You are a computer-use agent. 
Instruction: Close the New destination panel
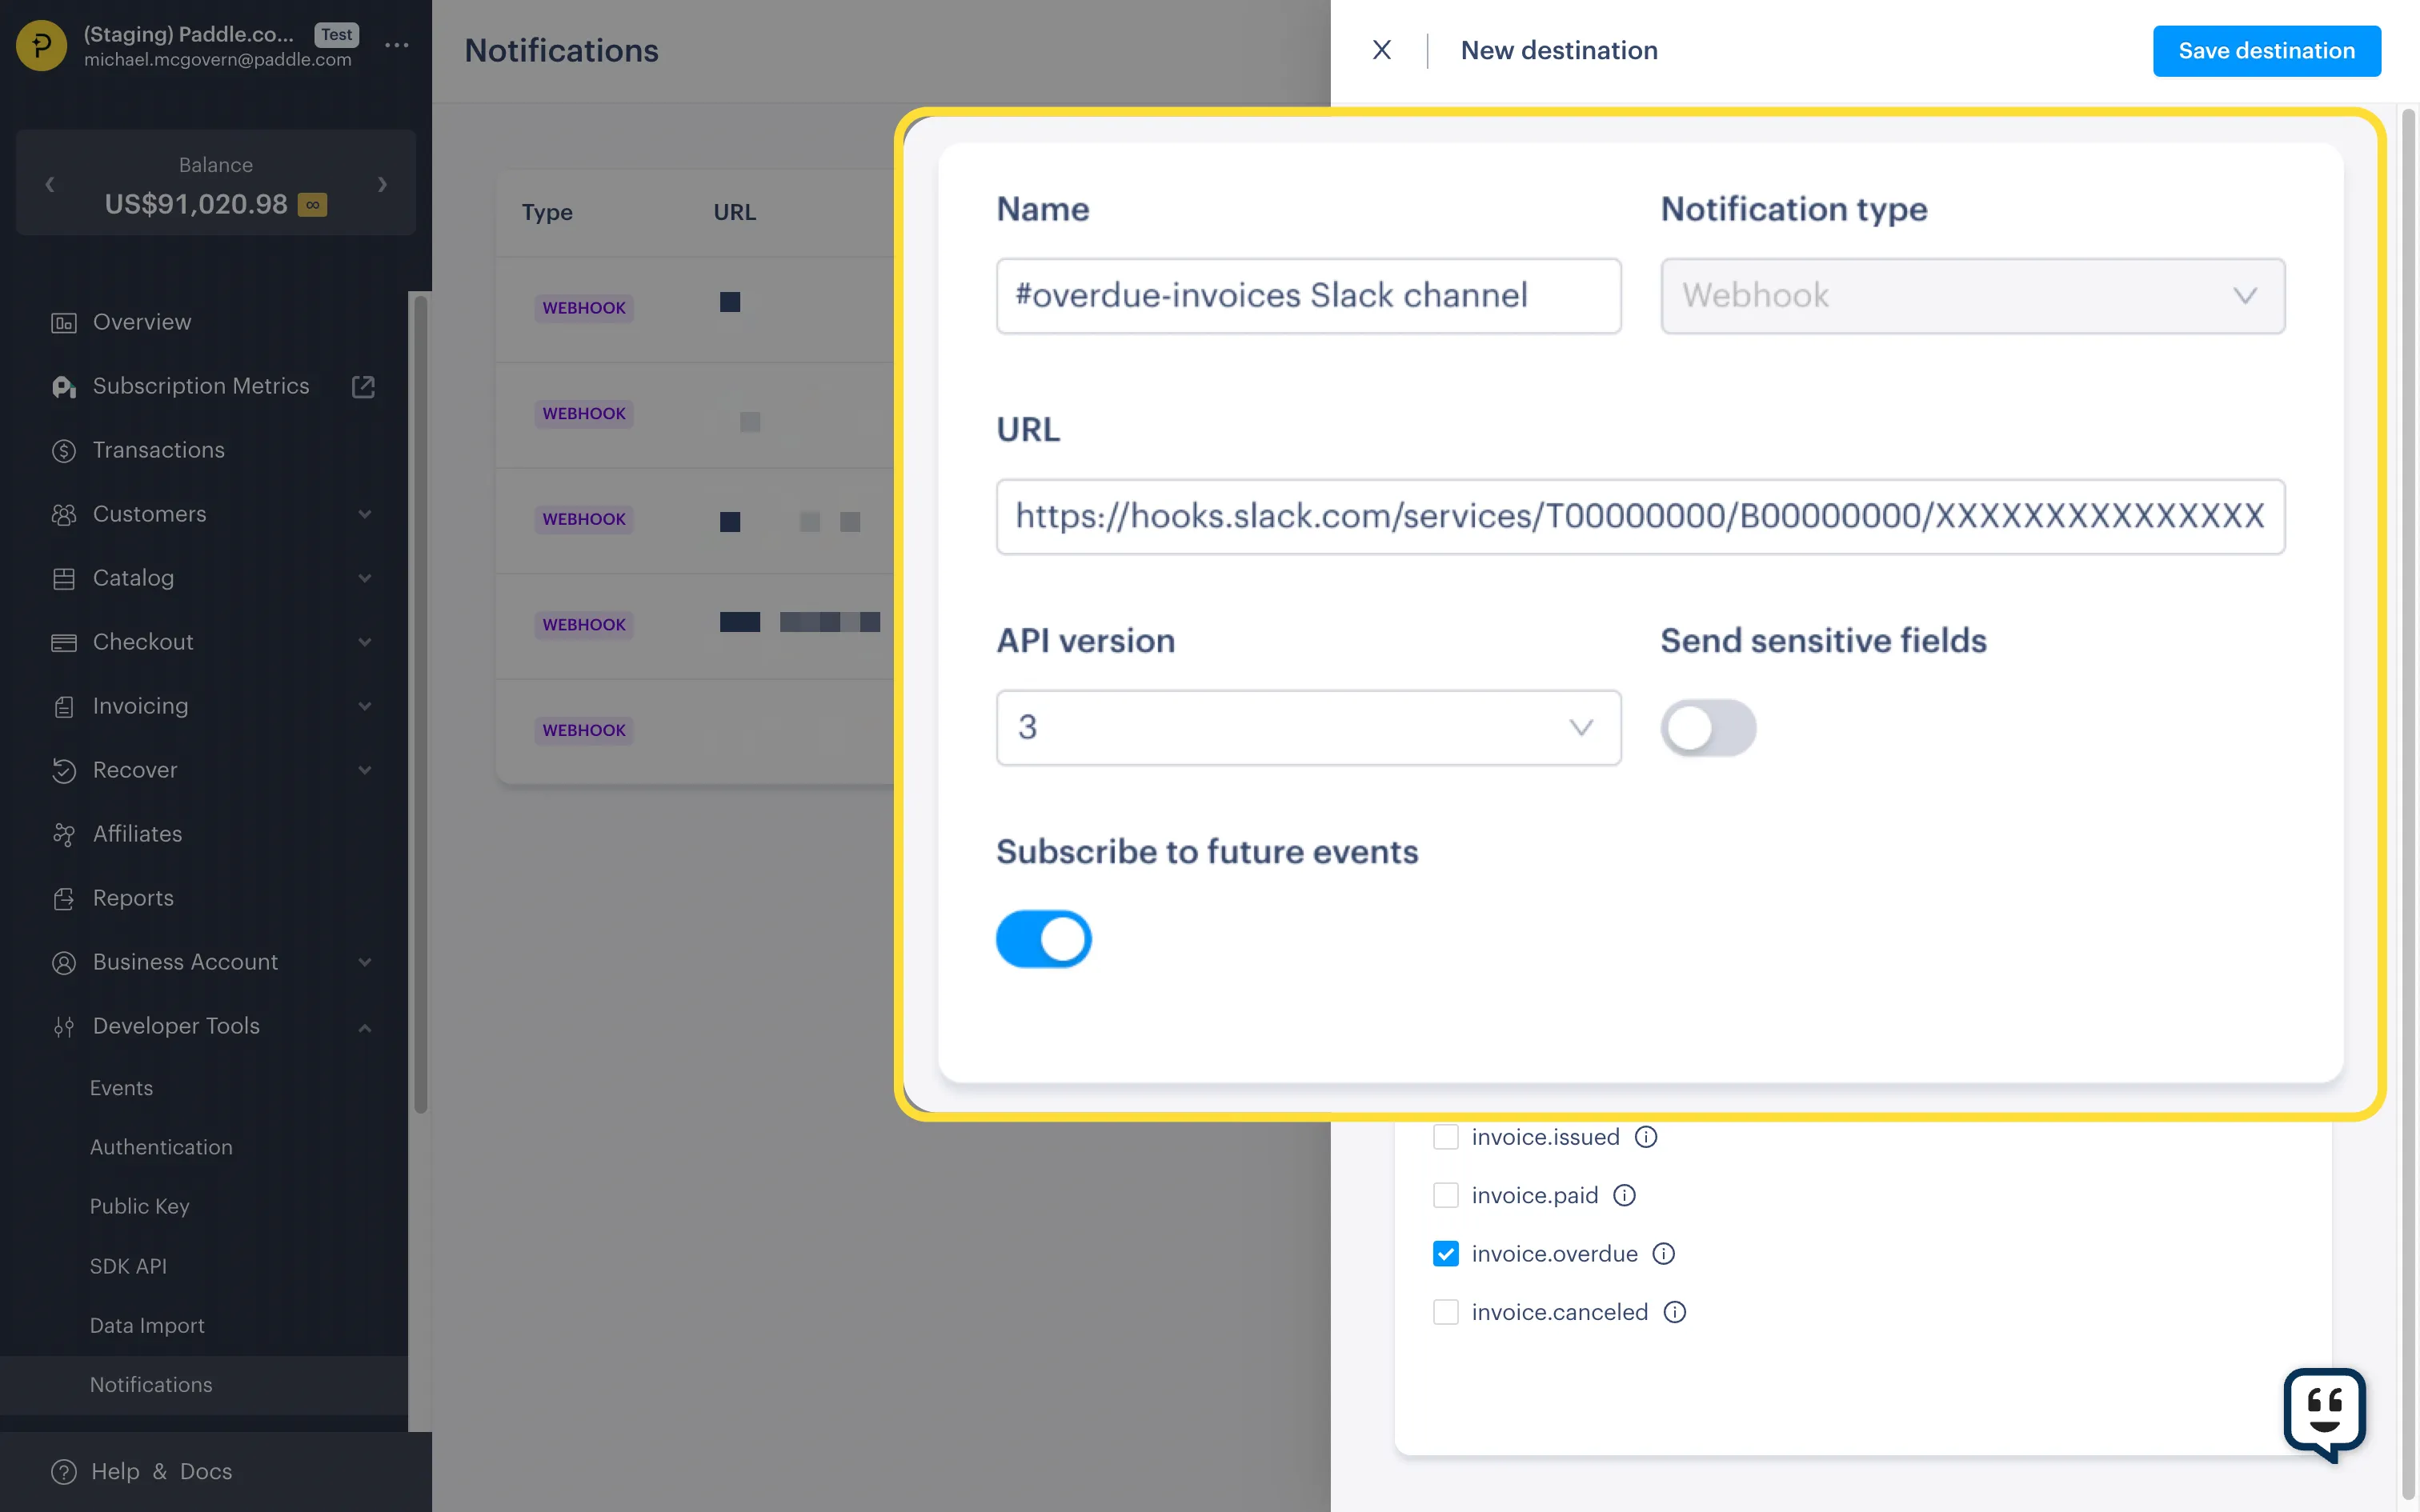pos(1381,50)
